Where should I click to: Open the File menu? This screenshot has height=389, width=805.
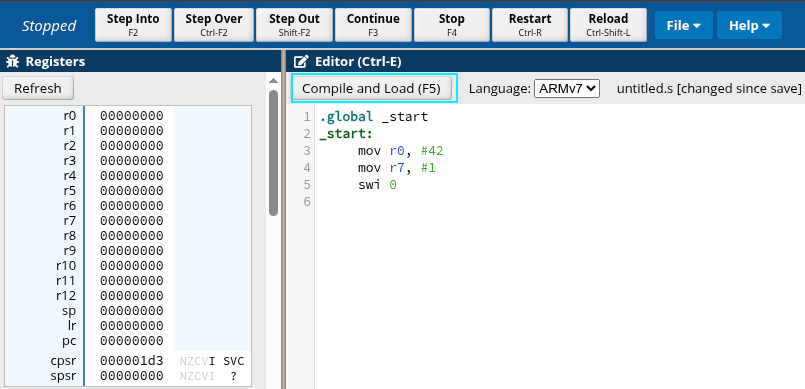click(x=683, y=25)
